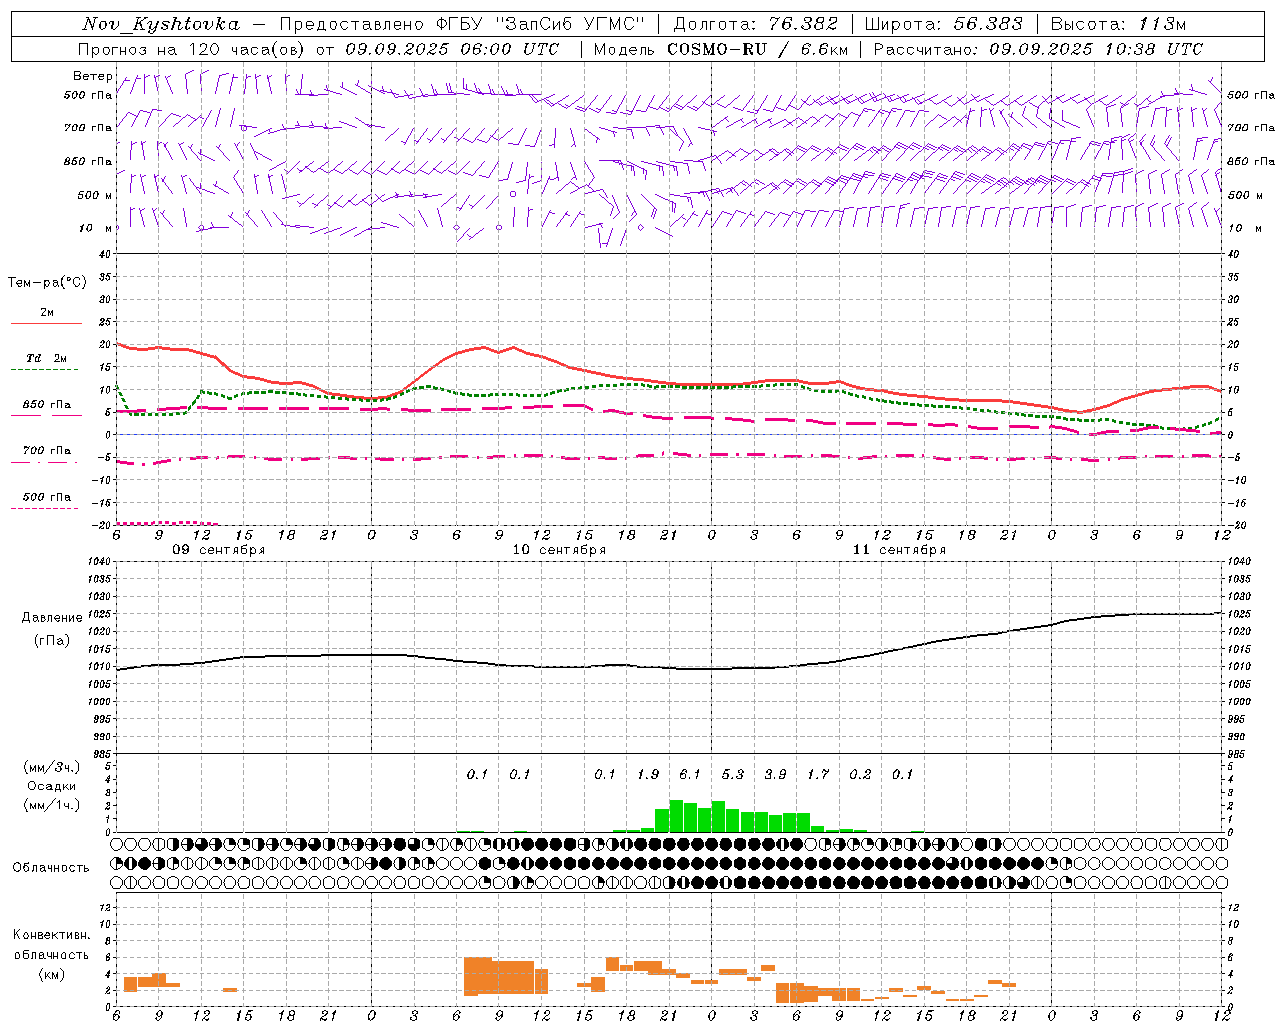The height and width of the screenshot is (1024, 1280).
Task: Click the Ветер wind panel label
Action: click(x=92, y=76)
